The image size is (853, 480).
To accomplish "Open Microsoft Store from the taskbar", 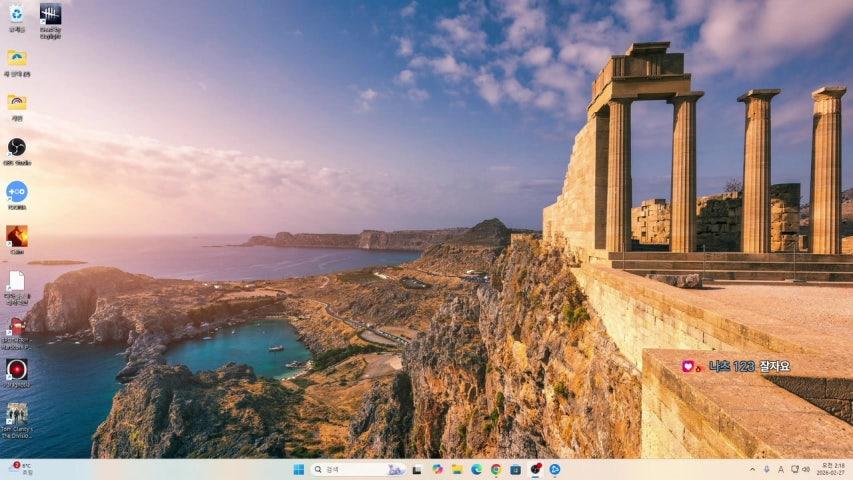I will point(515,469).
